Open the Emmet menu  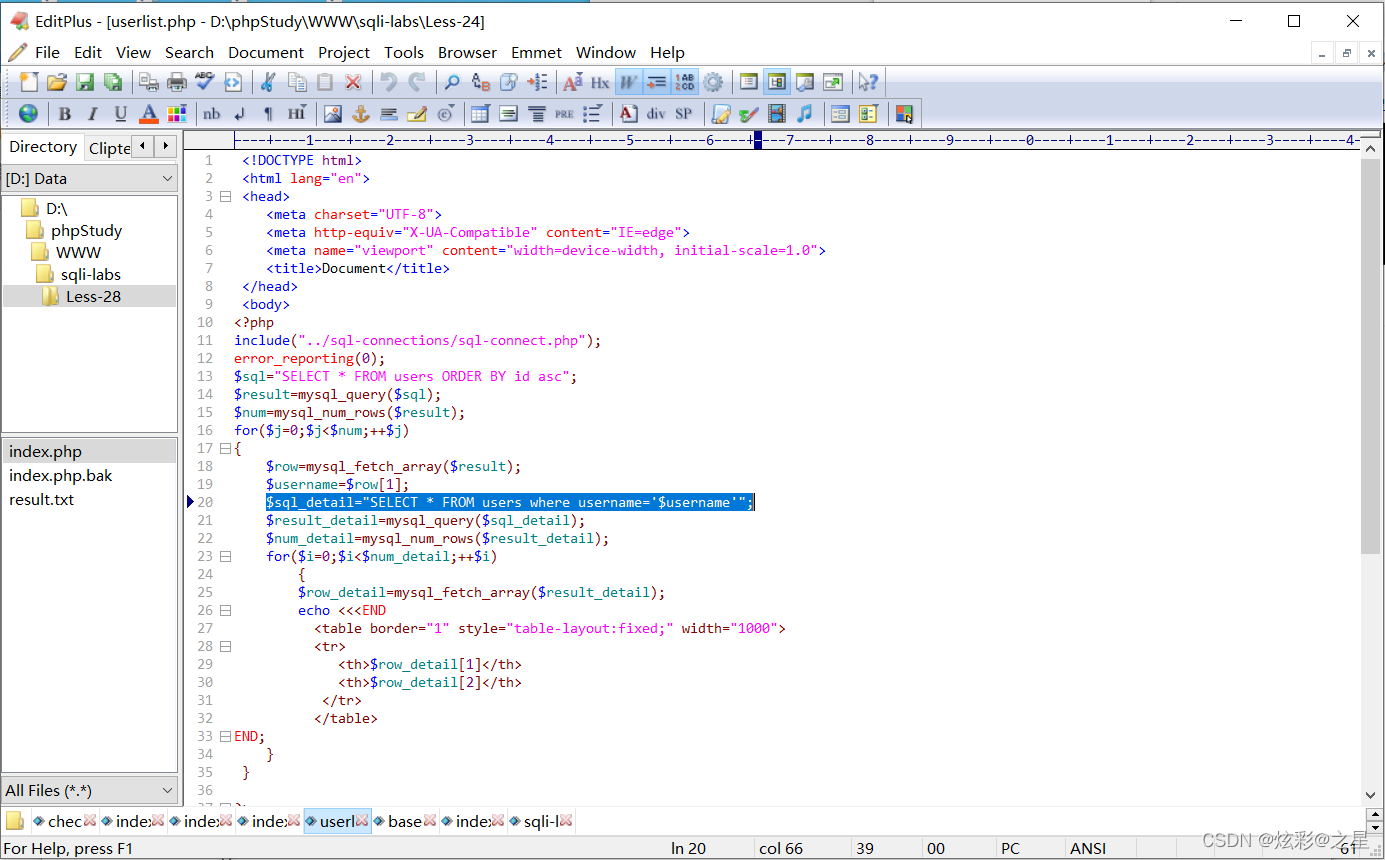(x=537, y=52)
